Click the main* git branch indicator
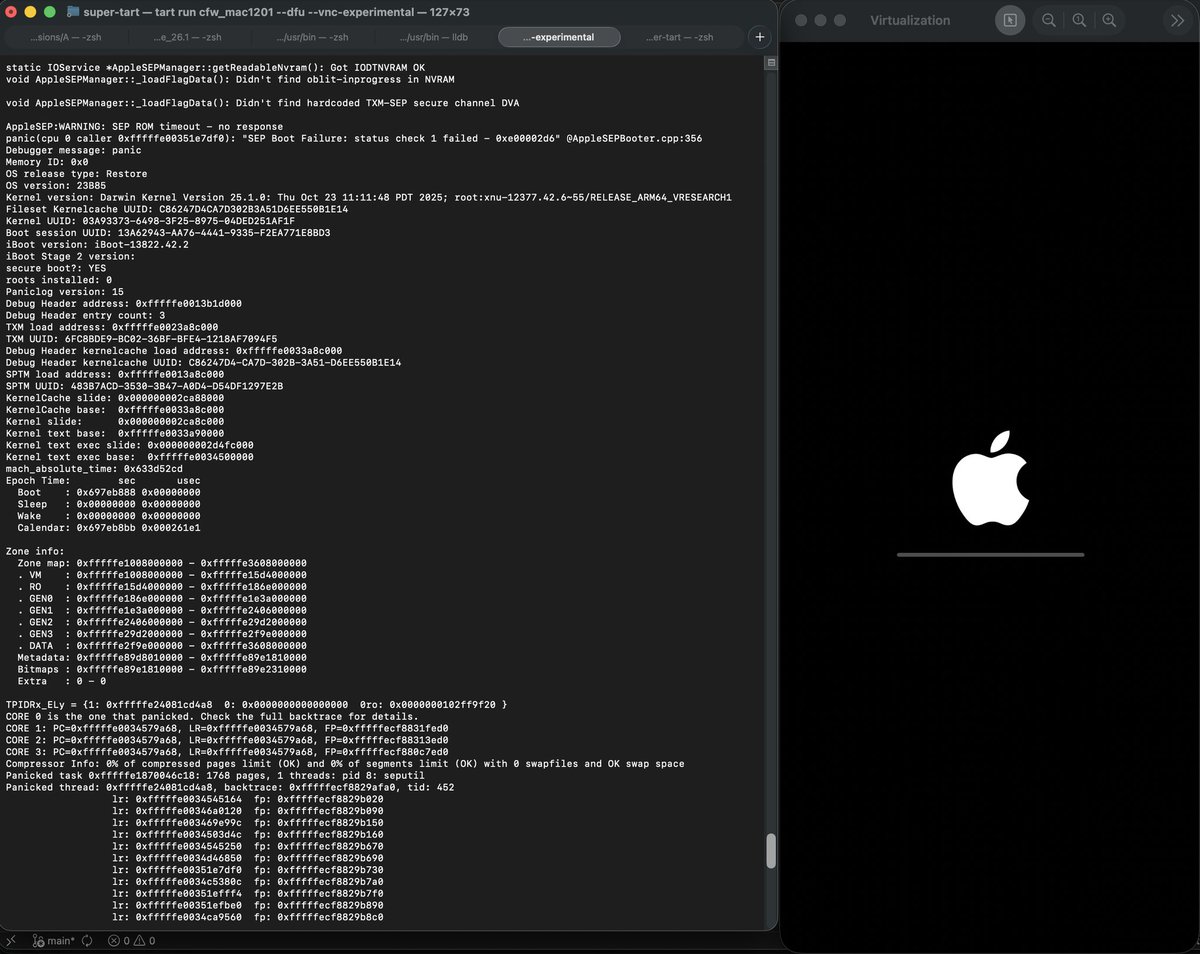The width and height of the screenshot is (1200, 954). pyautogui.click(x=54, y=940)
